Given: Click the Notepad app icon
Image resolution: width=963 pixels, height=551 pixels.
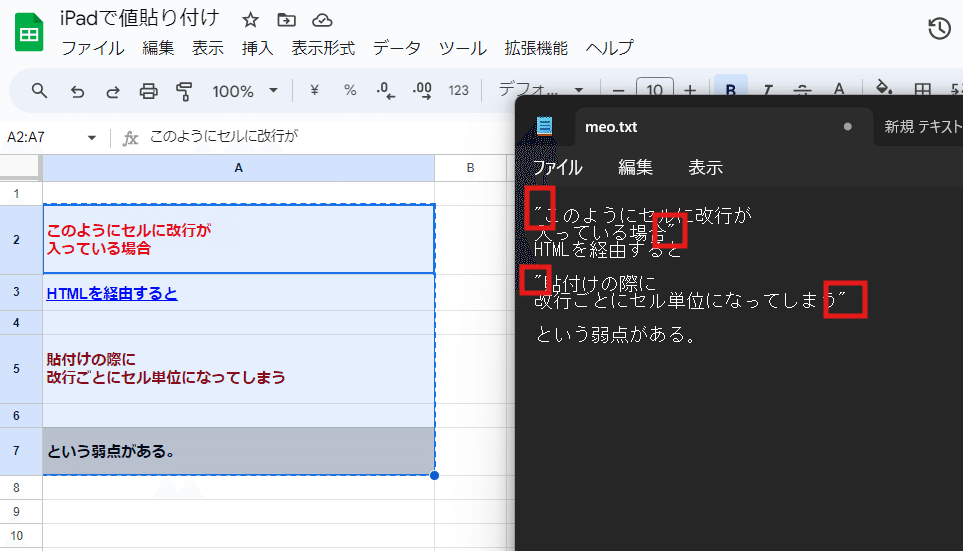Looking at the screenshot, I should [x=544, y=126].
